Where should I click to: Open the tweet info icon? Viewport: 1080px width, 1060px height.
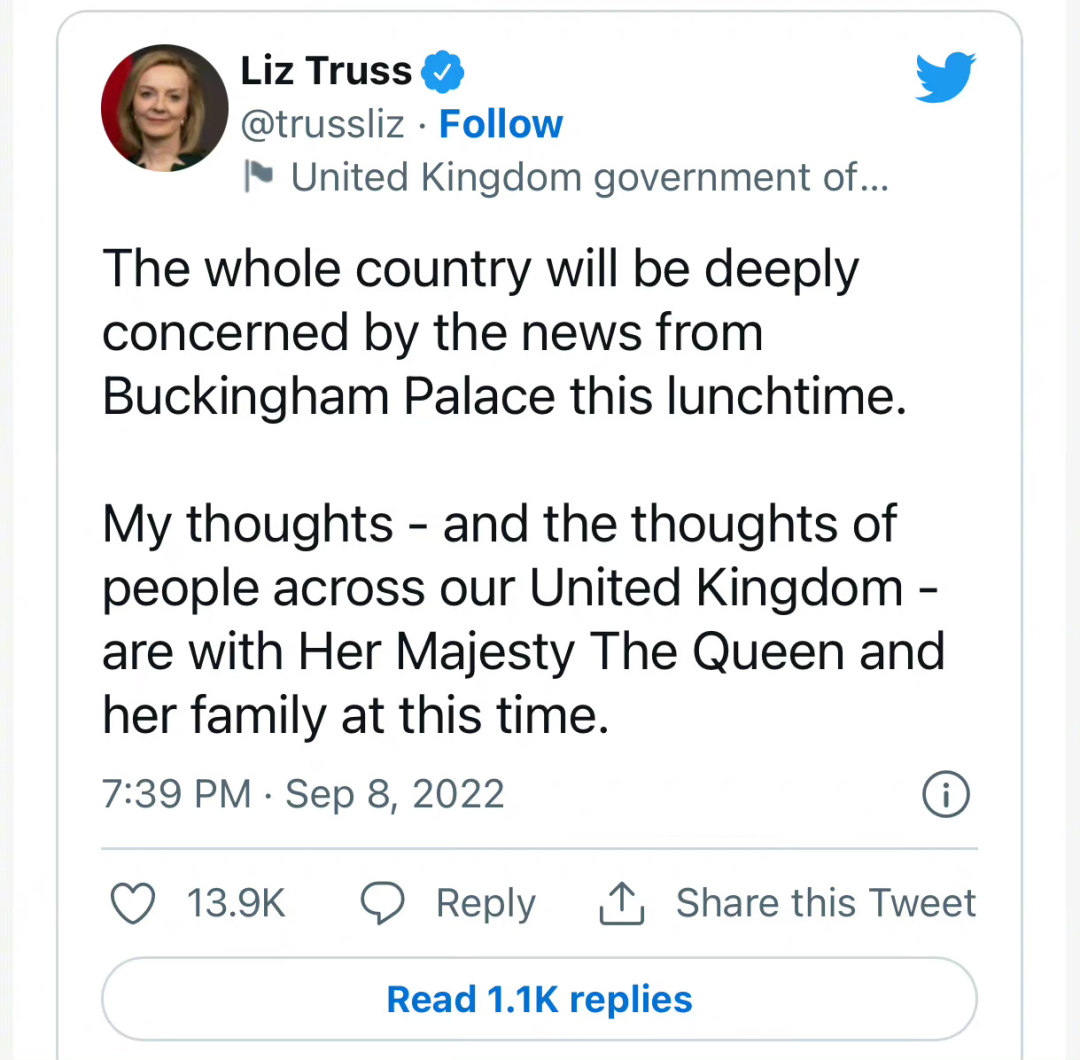tap(944, 795)
